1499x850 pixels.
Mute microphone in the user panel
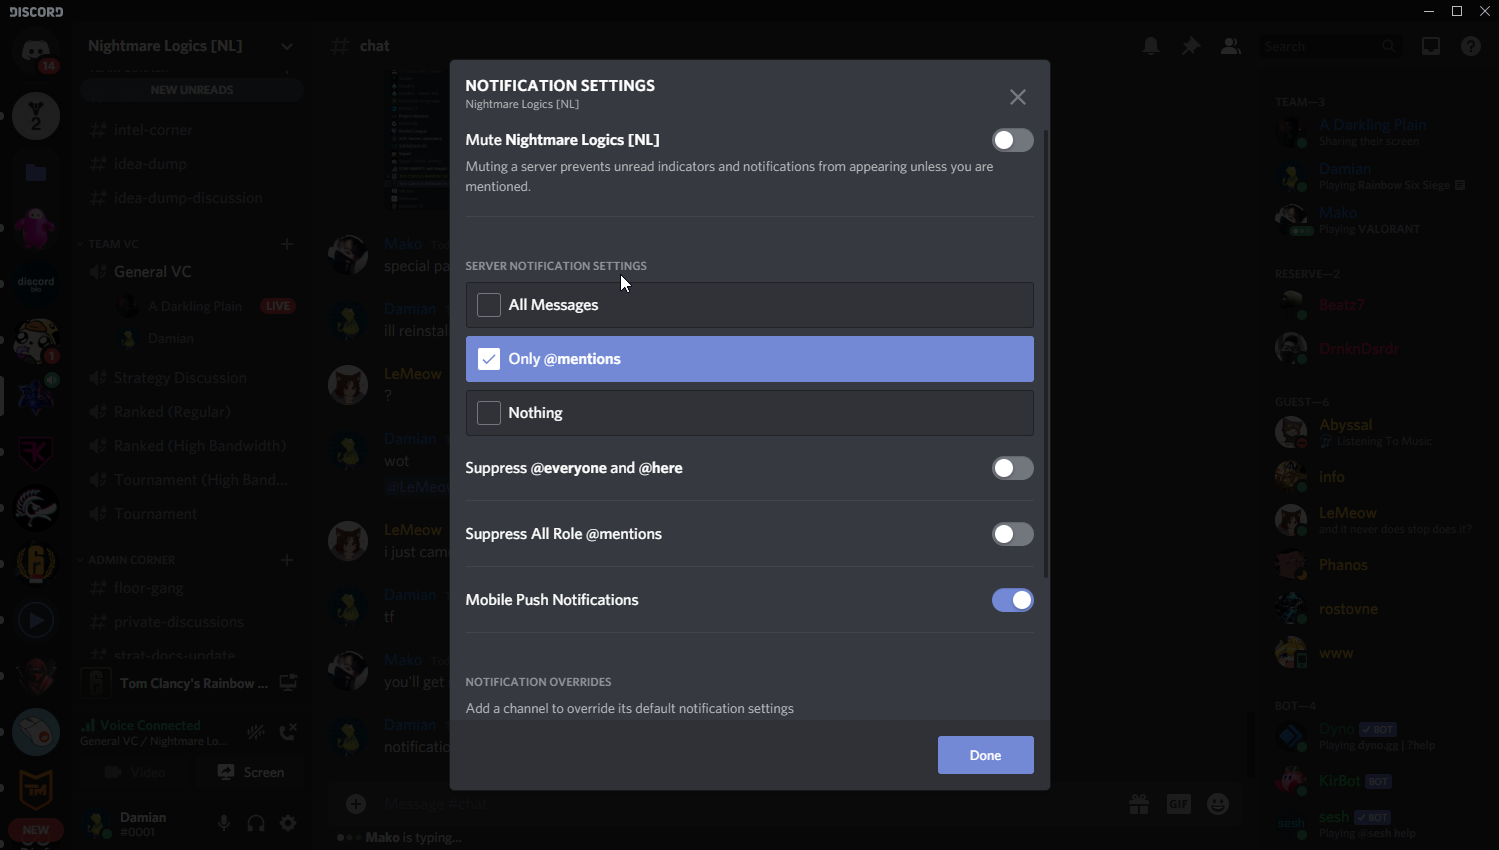[224, 823]
